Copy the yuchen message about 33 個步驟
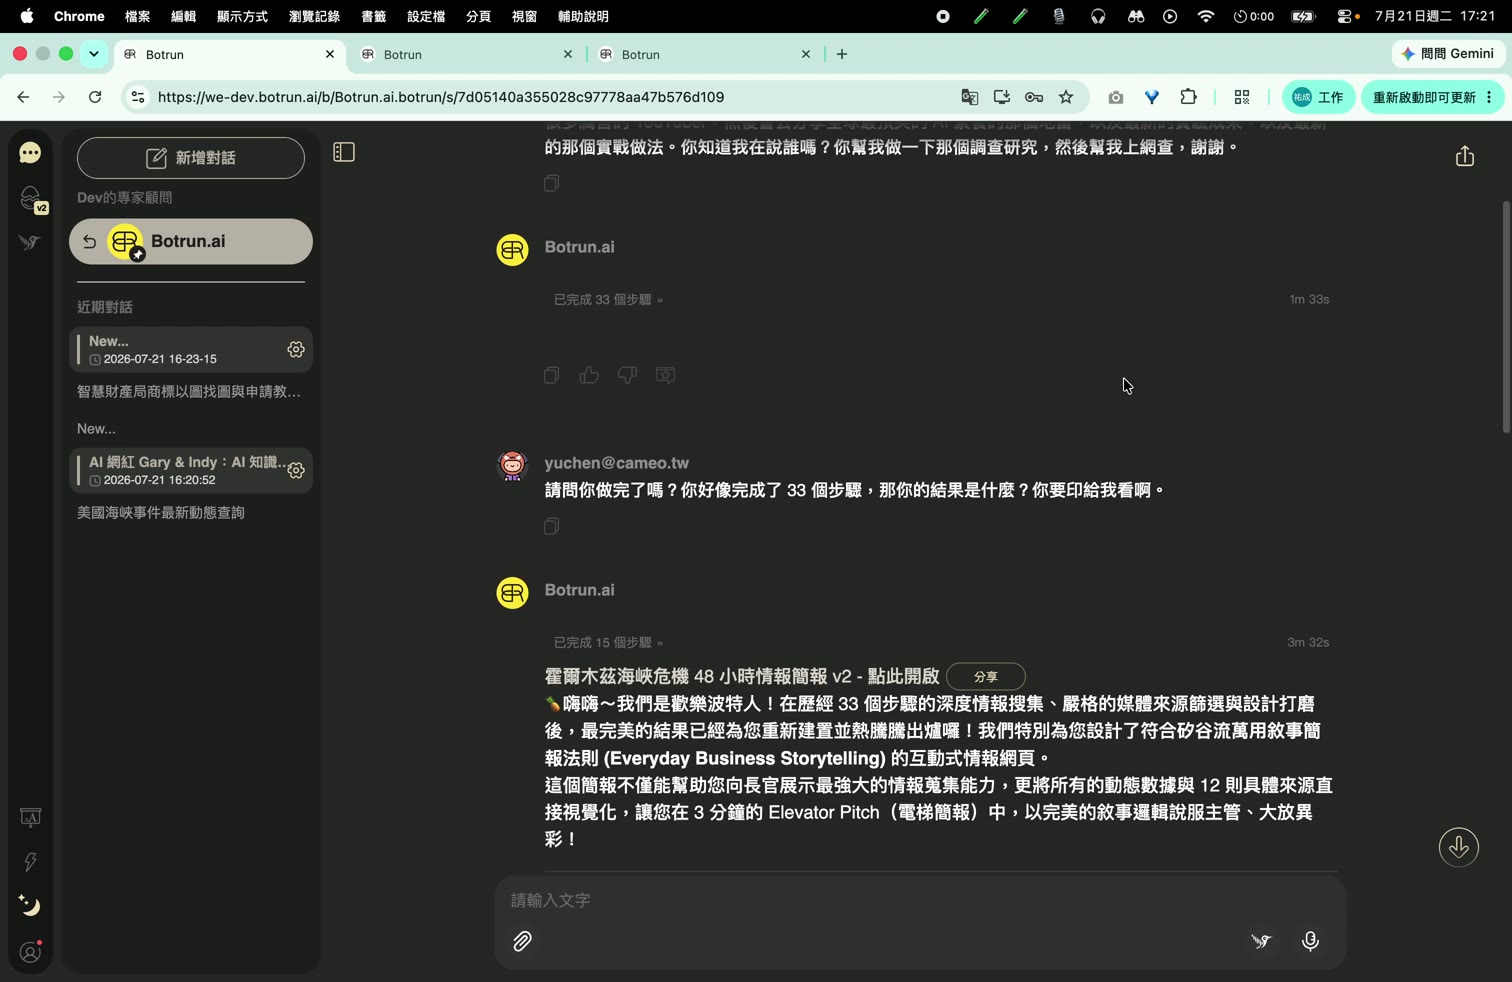The height and width of the screenshot is (982, 1512). [551, 526]
